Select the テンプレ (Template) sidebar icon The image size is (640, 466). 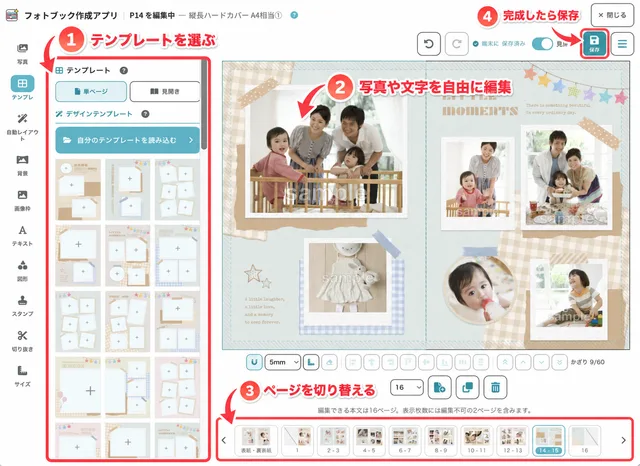[22, 88]
